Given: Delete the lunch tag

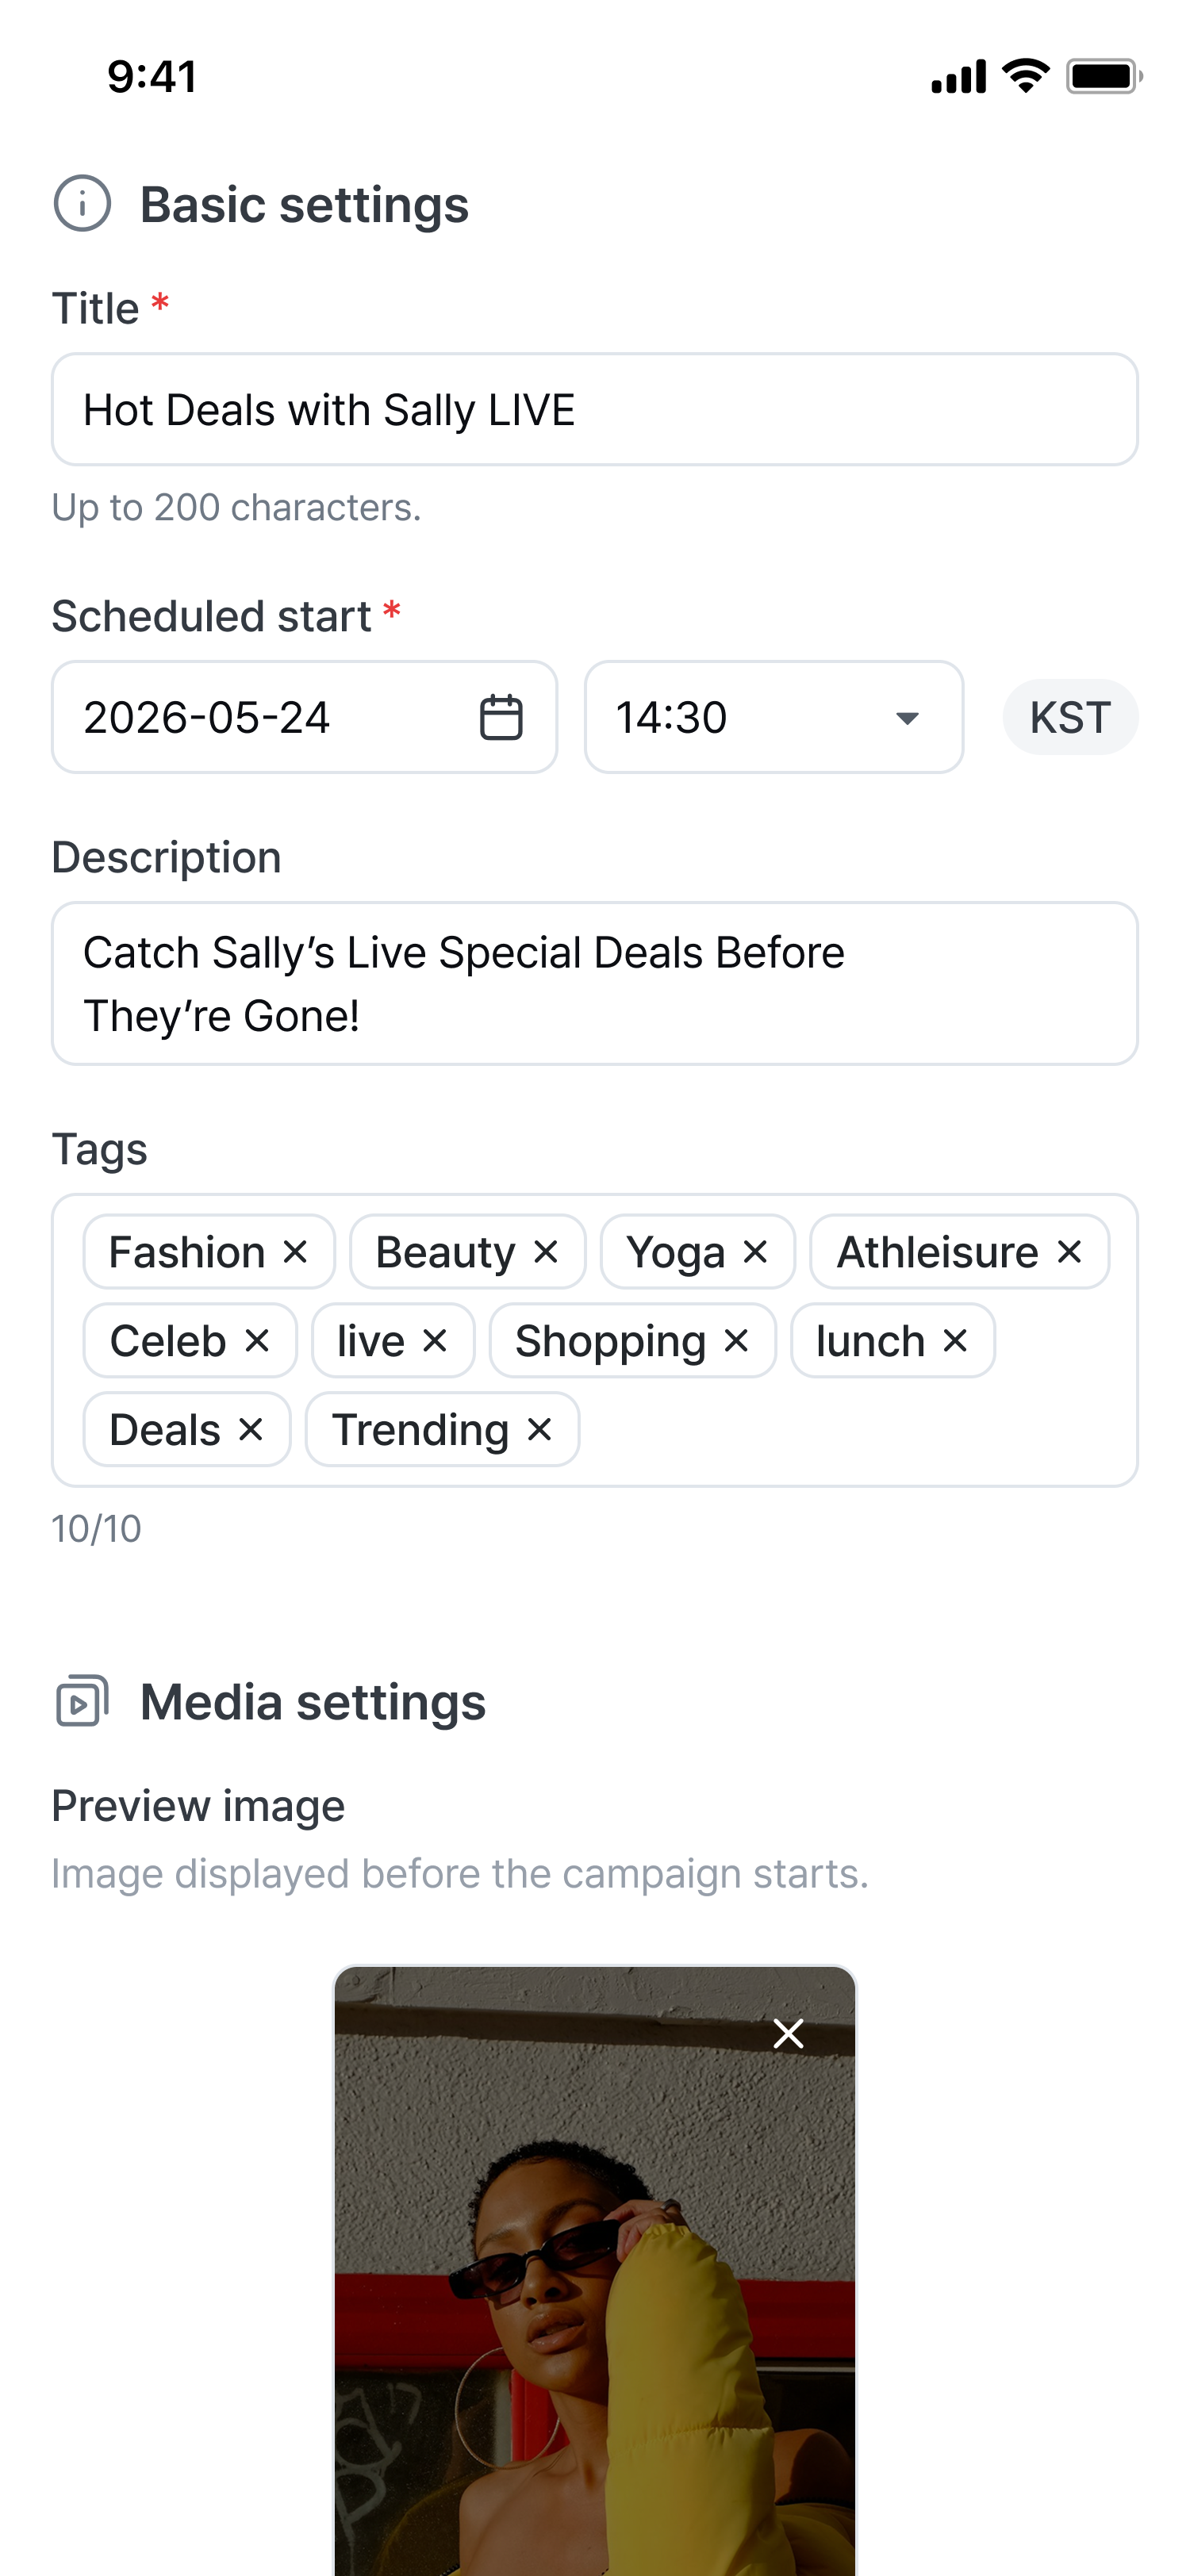Looking at the screenshot, I should point(956,1341).
